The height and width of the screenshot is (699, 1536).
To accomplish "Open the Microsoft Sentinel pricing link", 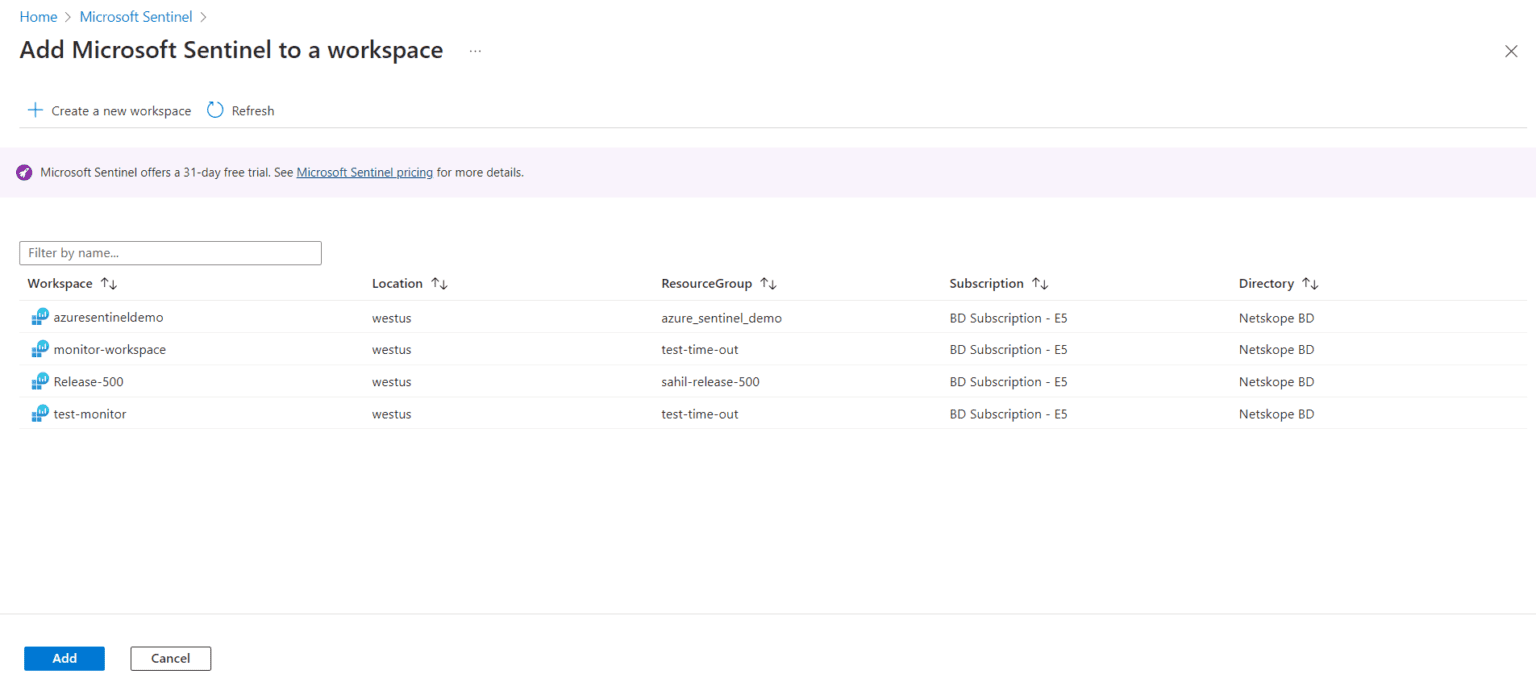I will point(364,172).
